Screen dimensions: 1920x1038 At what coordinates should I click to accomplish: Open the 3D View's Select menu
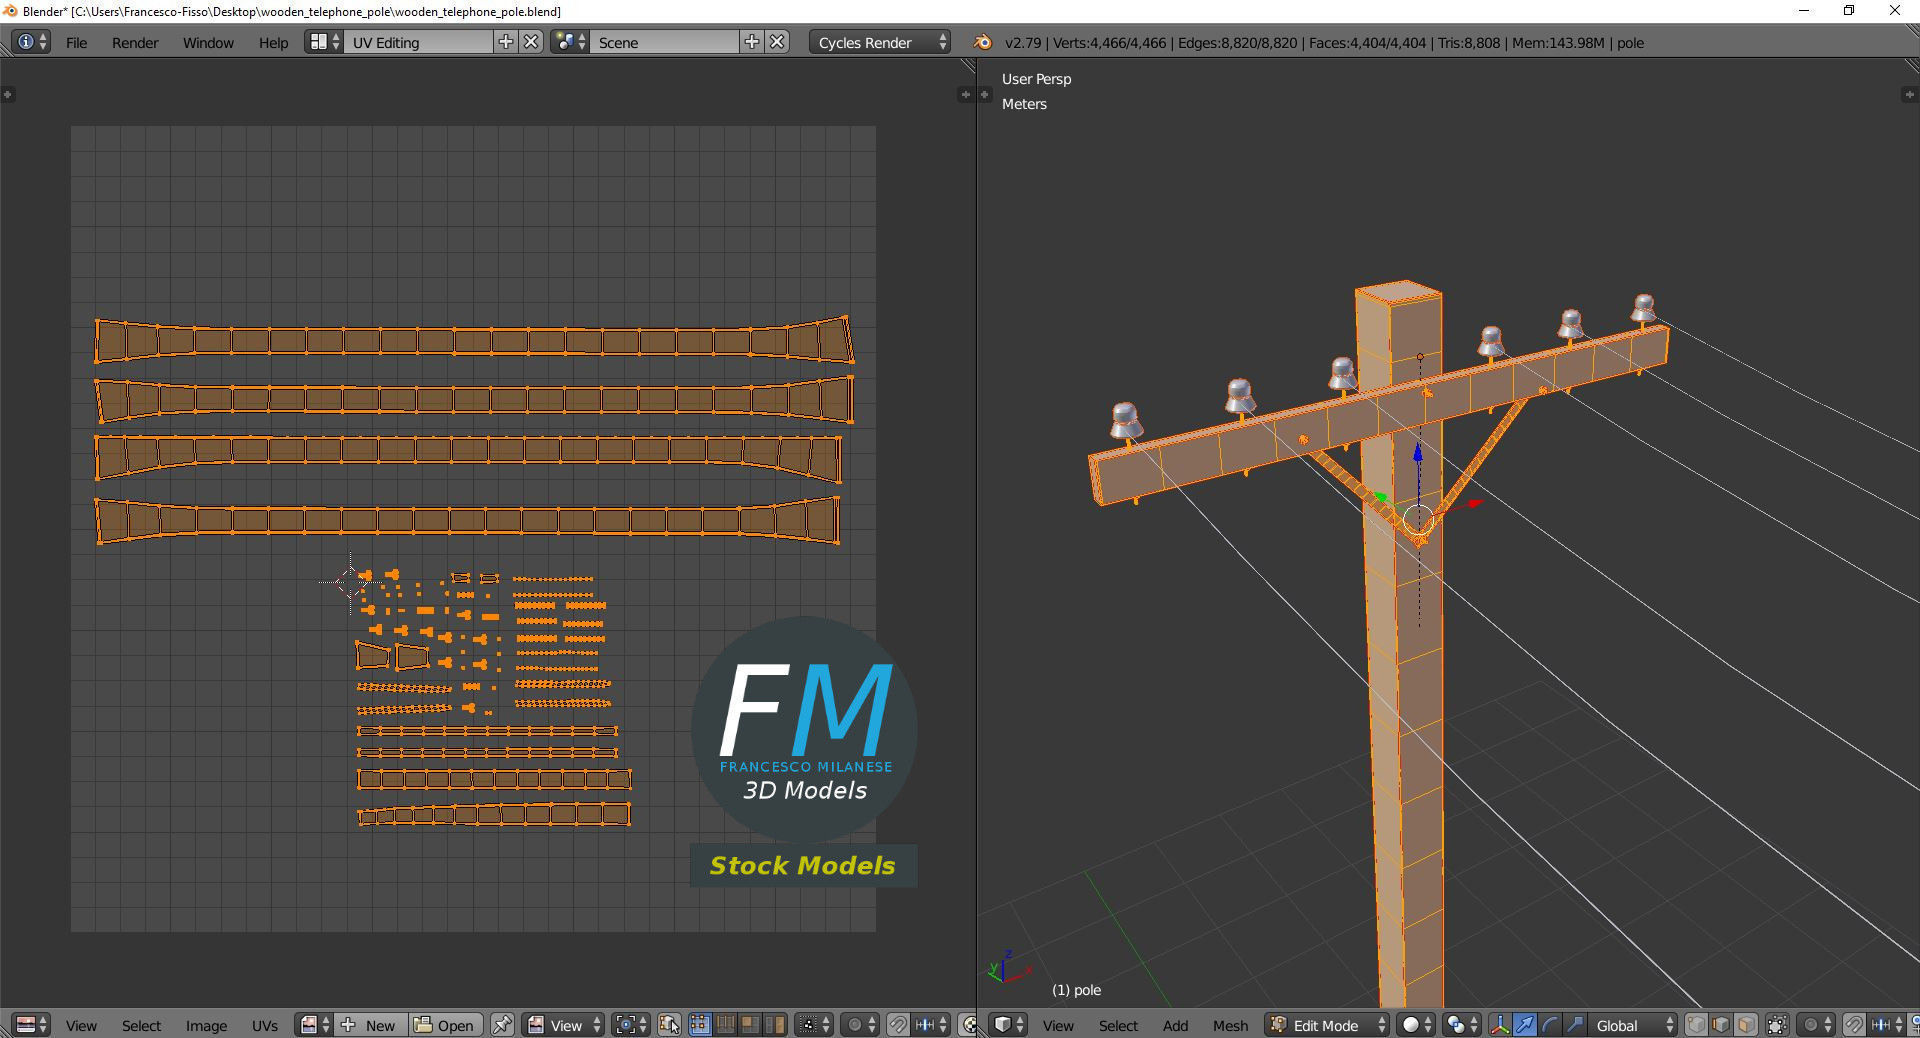(x=1118, y=1025)
